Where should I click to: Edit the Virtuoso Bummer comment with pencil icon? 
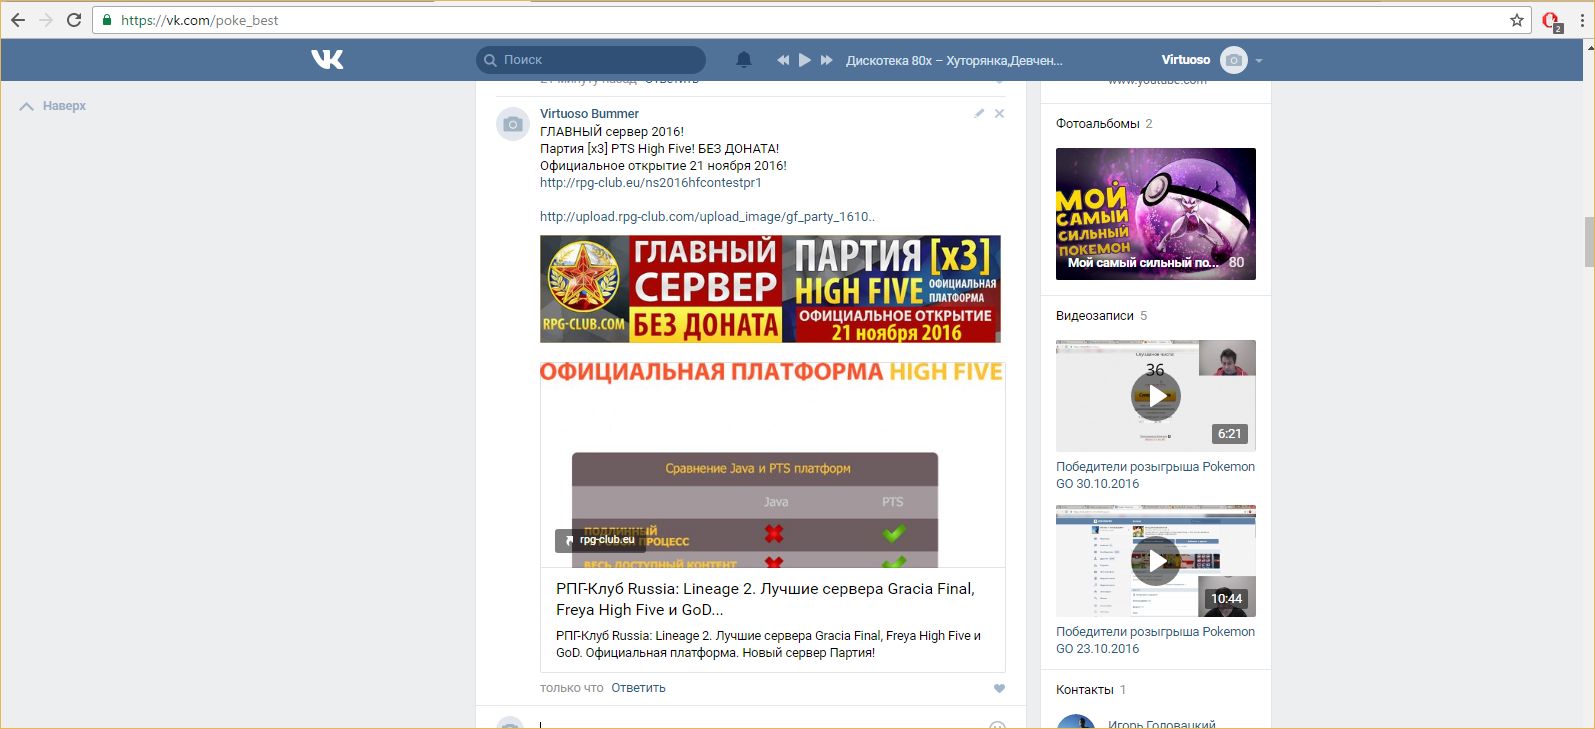[x=979, y=114]
